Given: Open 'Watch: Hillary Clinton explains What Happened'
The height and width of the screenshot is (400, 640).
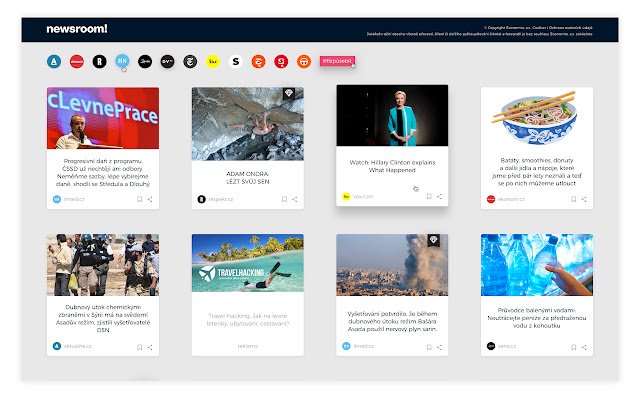Looking at the screenshot, I should pyautogui.click(x=392, y=166).
